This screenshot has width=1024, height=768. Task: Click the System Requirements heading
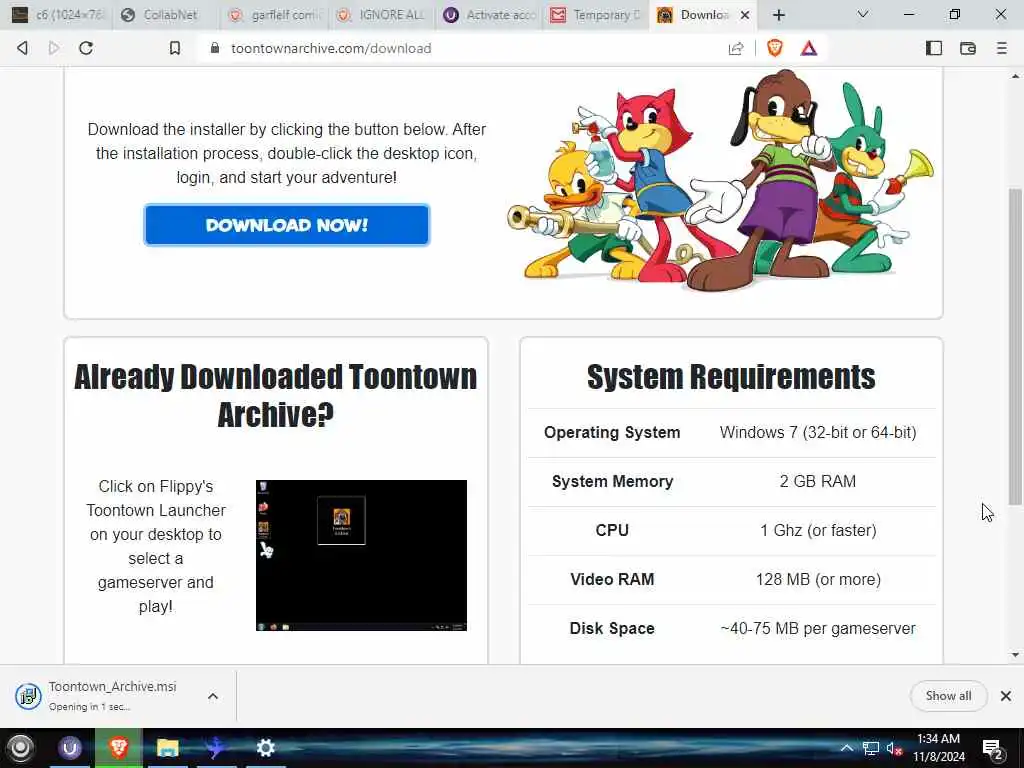point(731,377)
